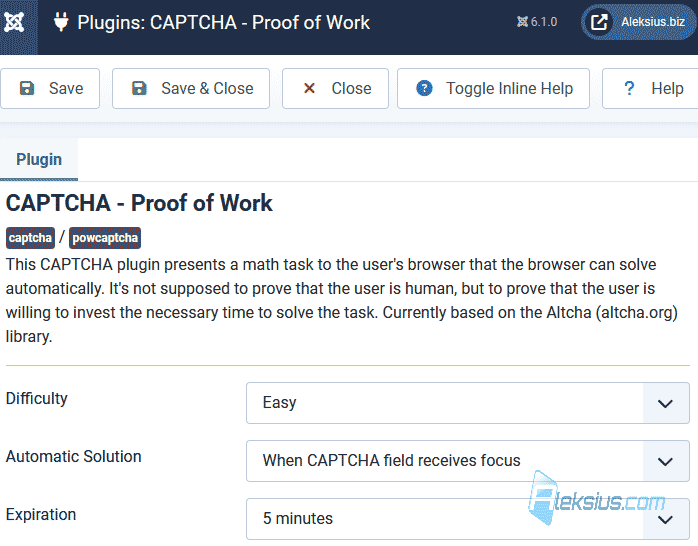
Task: Click the Joomla 6.1.0 version badge
Action: click(x=537, y=22)
